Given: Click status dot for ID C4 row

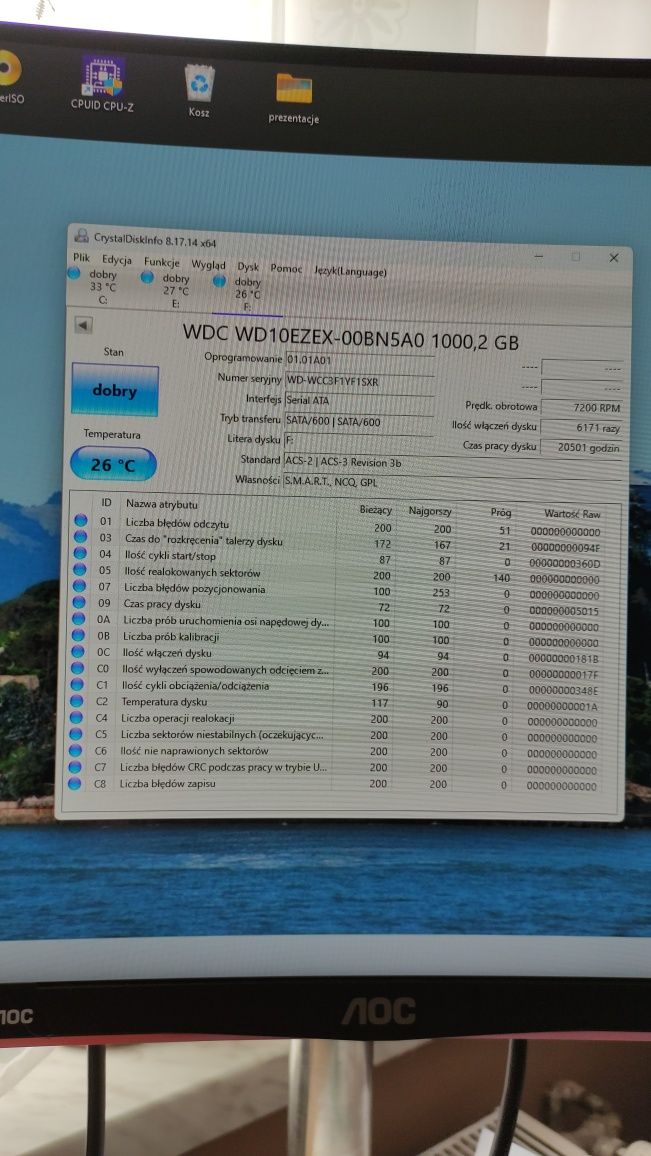Looking at the screenshot, I should point(76,717).
